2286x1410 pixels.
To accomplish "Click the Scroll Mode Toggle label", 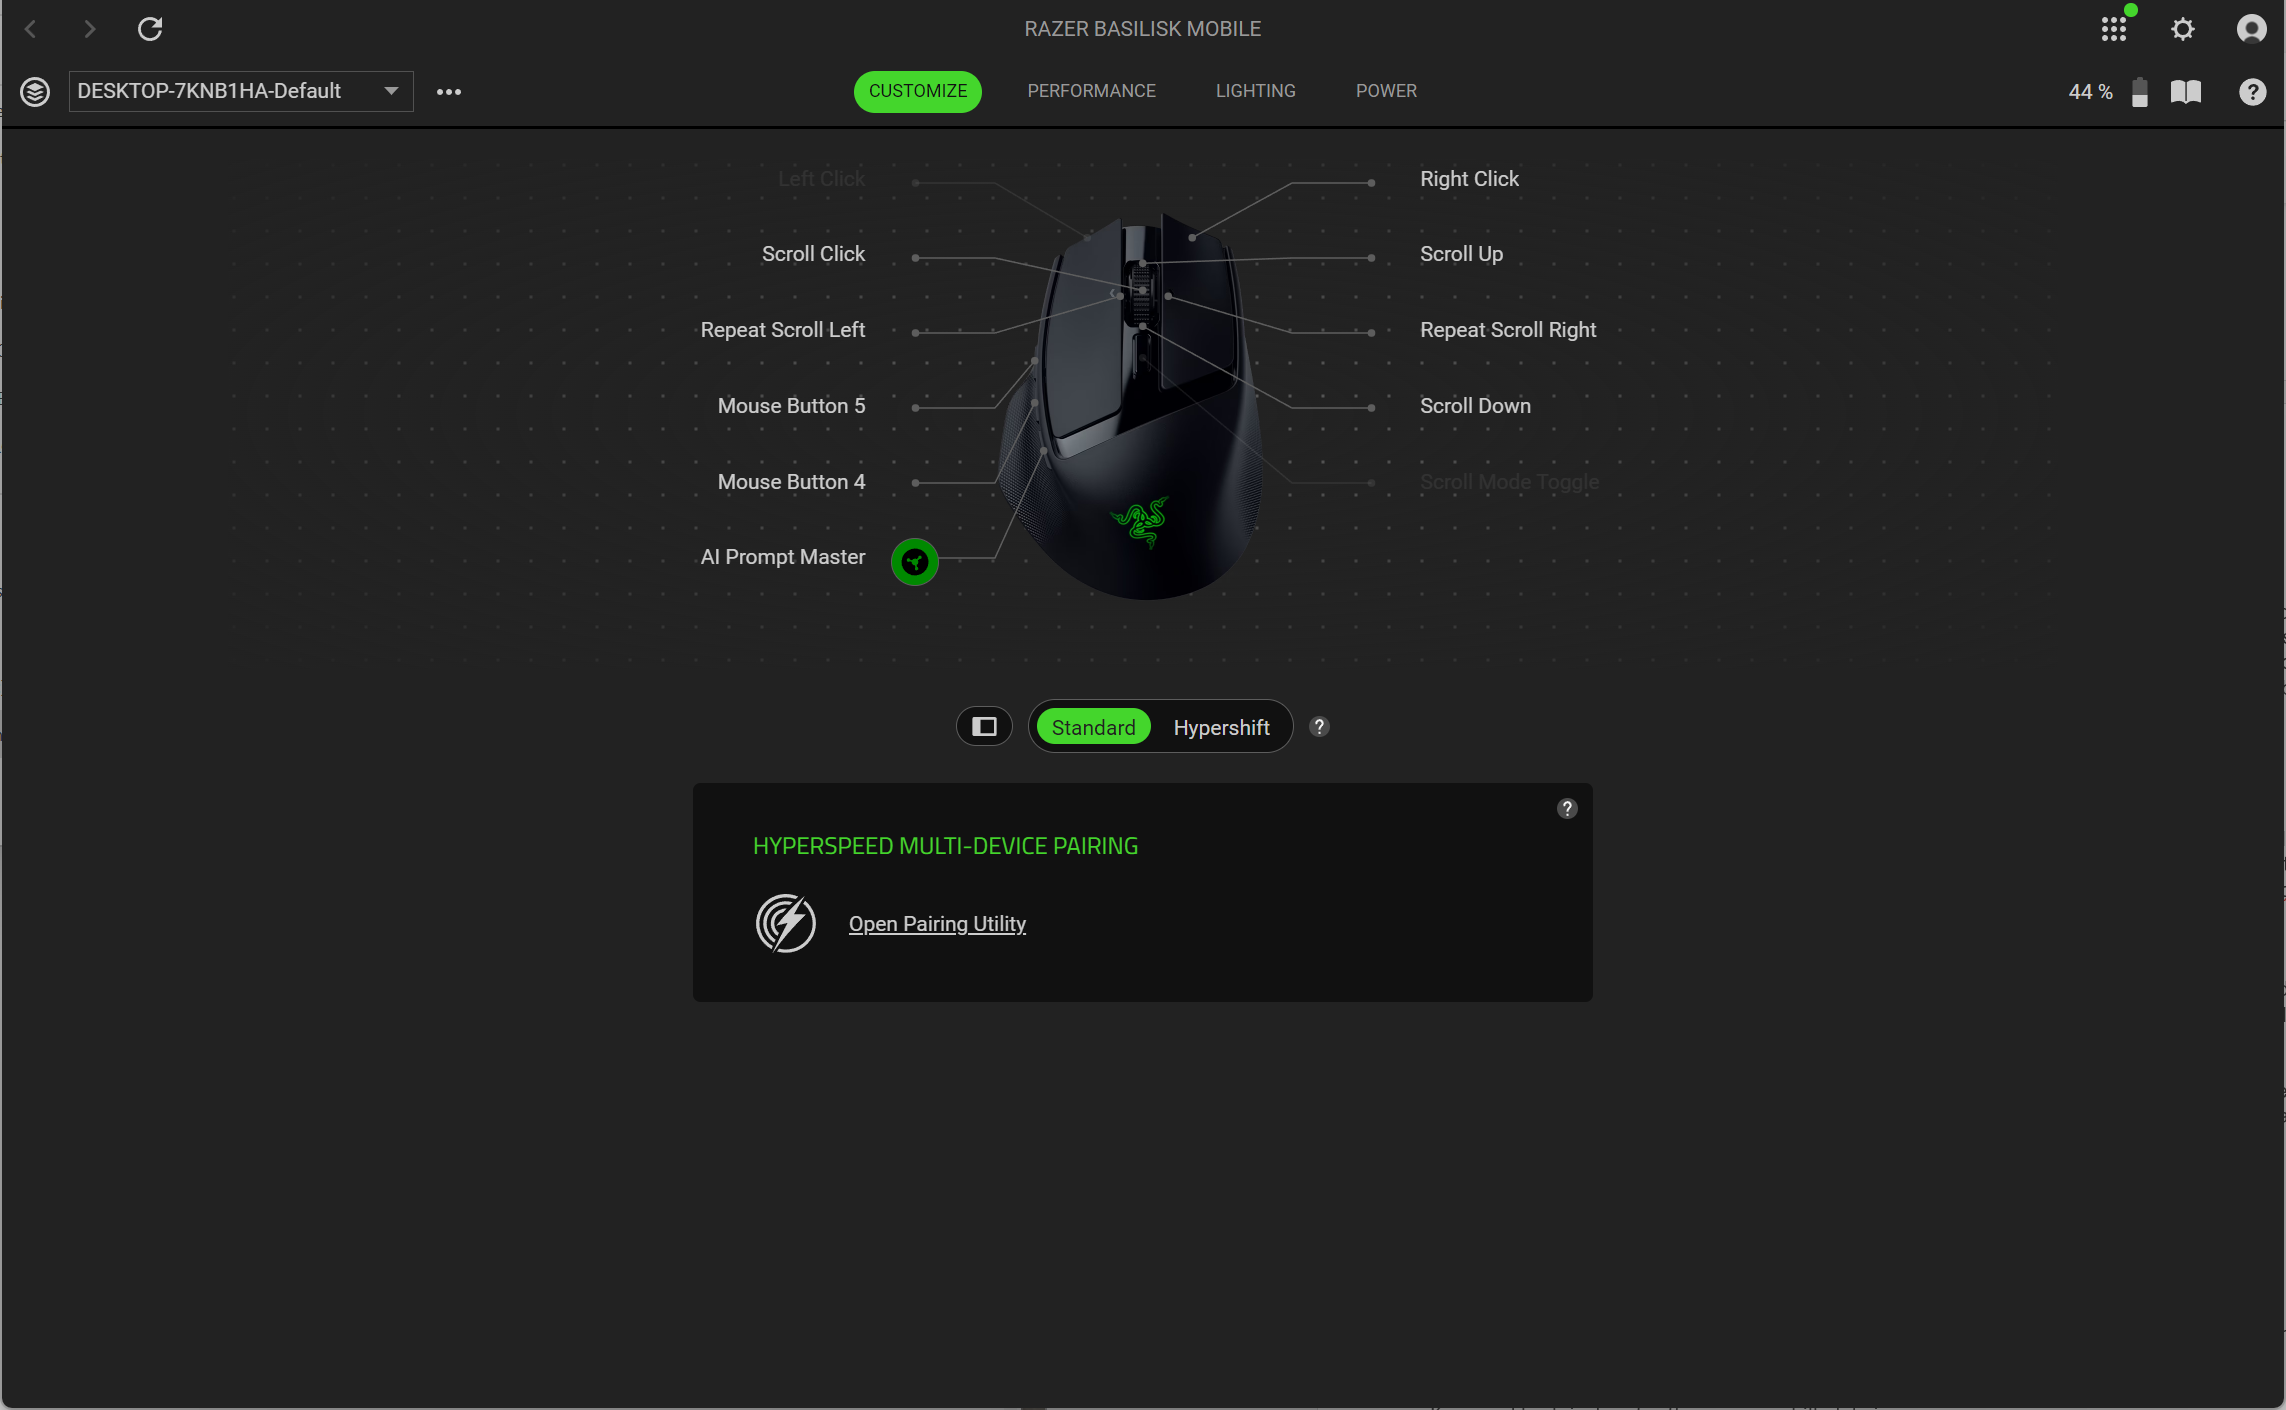I will click(1509, 482).
